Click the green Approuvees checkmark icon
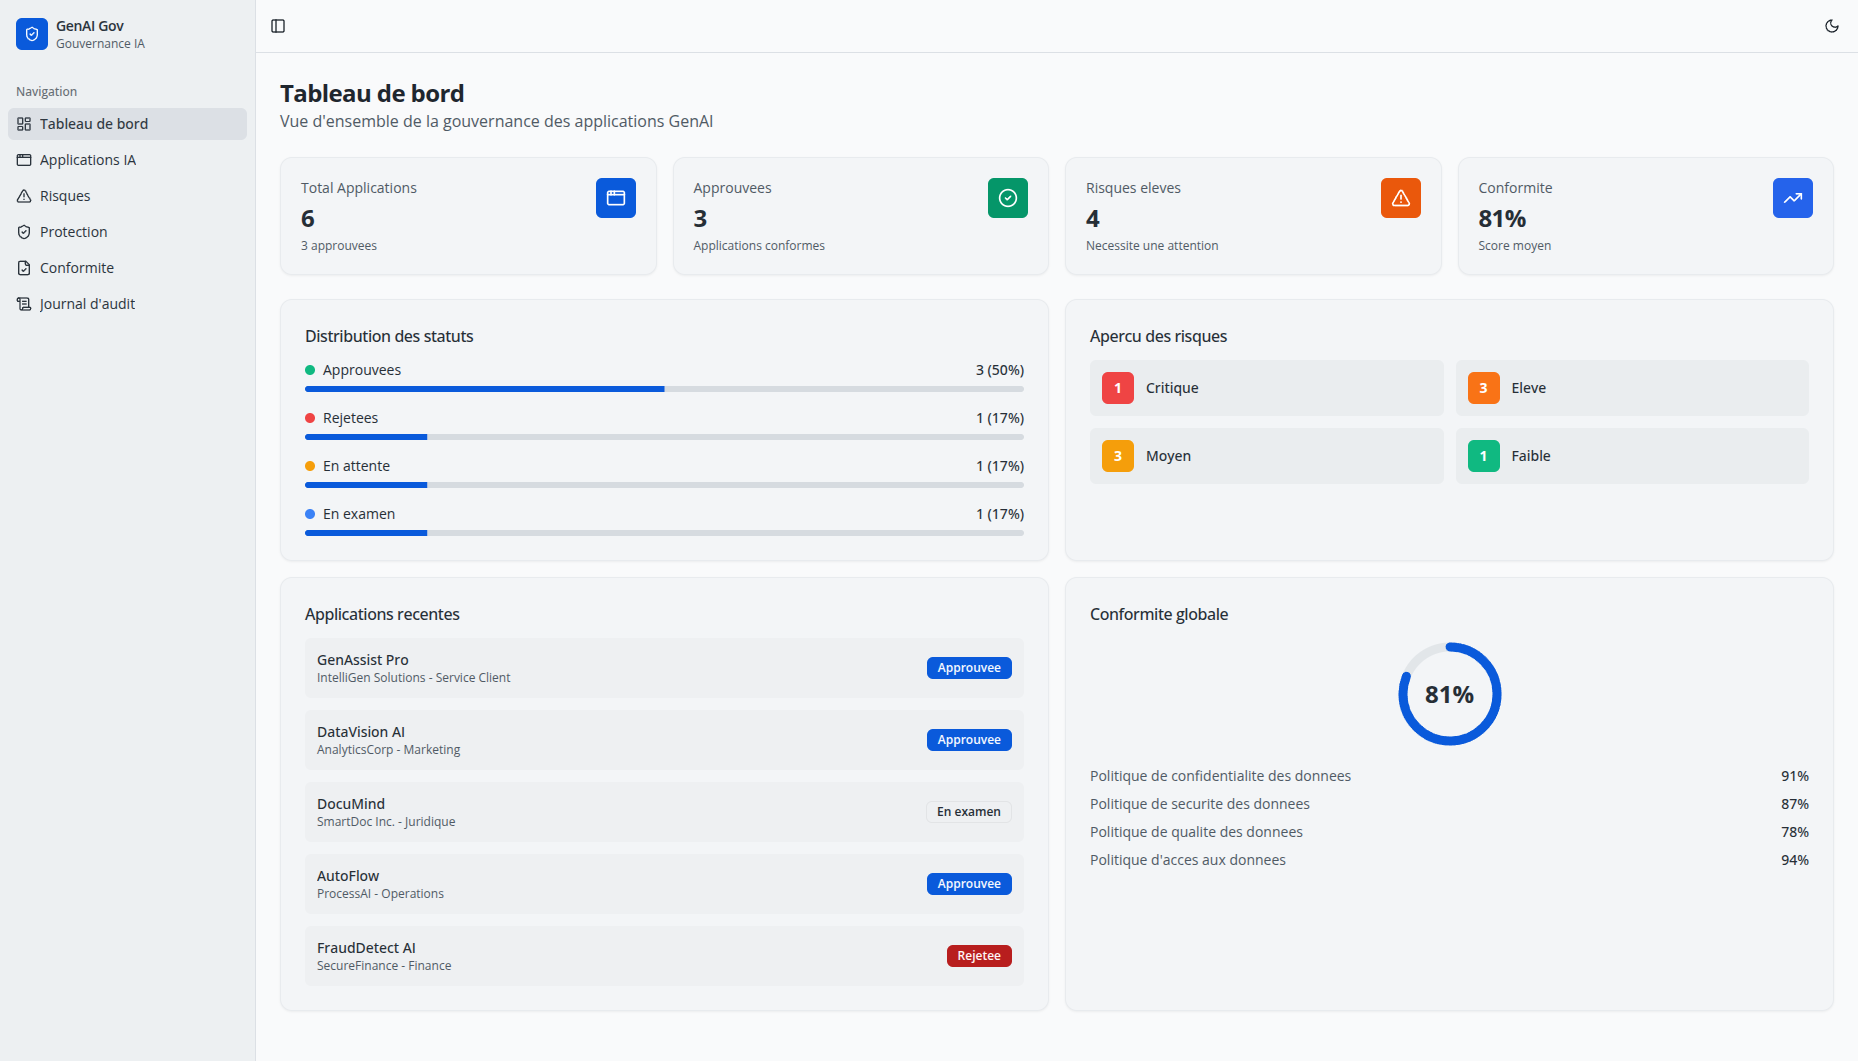Screen dimensions: 1858x1061 pos(1007,198)
